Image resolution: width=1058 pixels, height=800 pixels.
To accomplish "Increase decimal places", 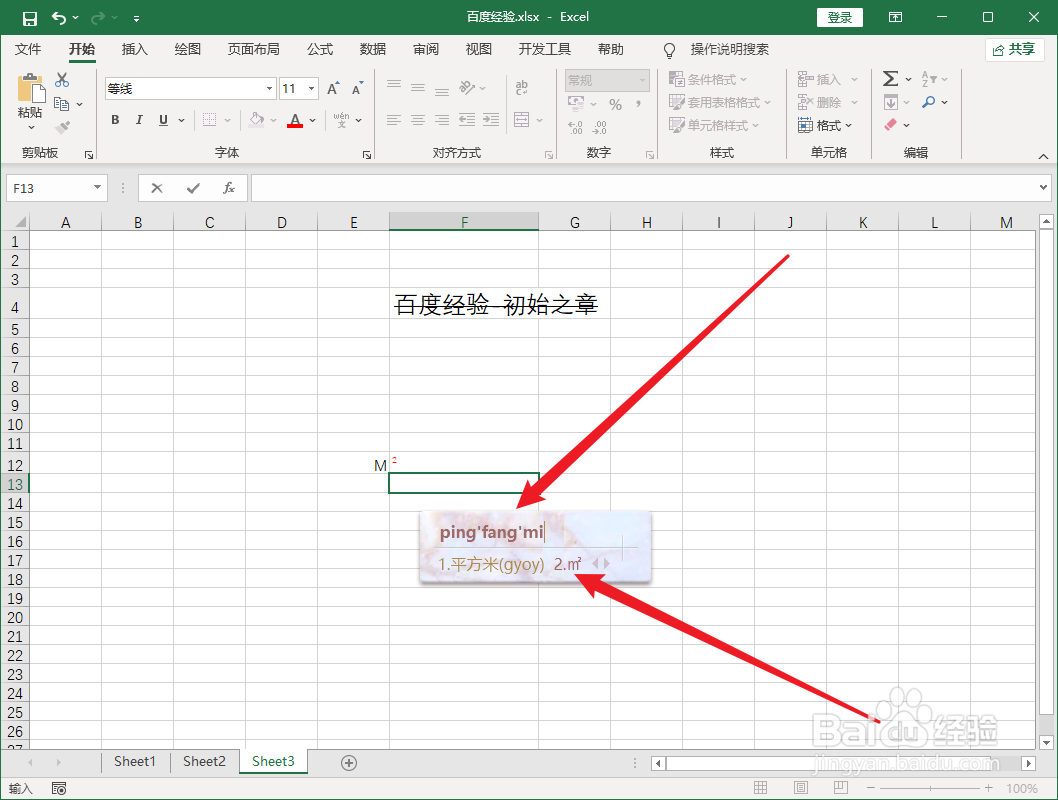I will [x=575, y=127].
